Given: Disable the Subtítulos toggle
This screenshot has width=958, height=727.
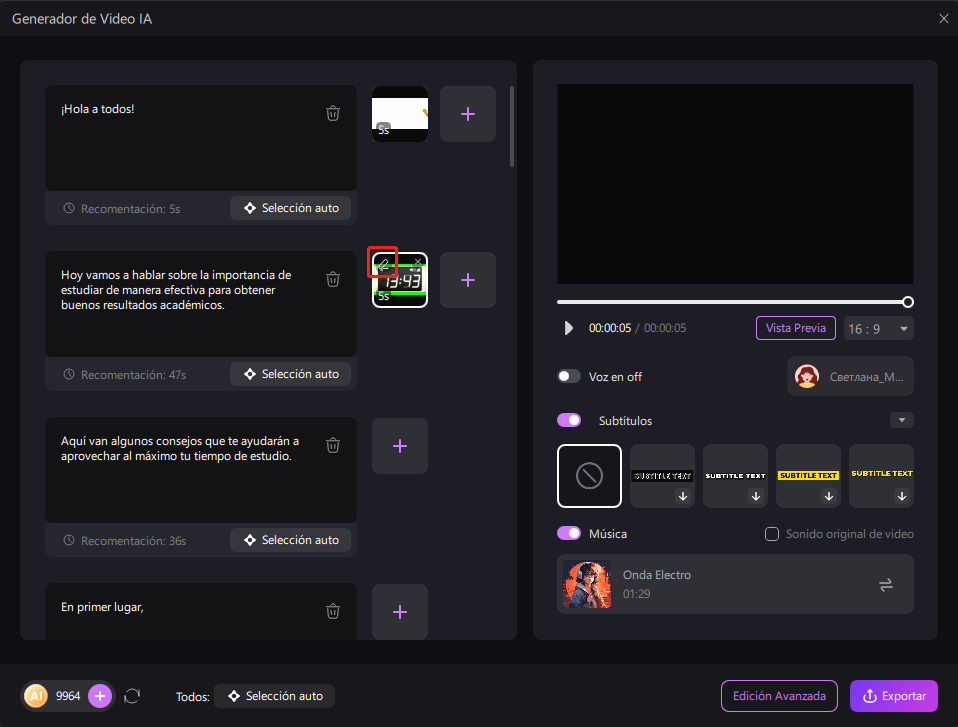Looking at the screenshot, I should click(x=569, y=420).
